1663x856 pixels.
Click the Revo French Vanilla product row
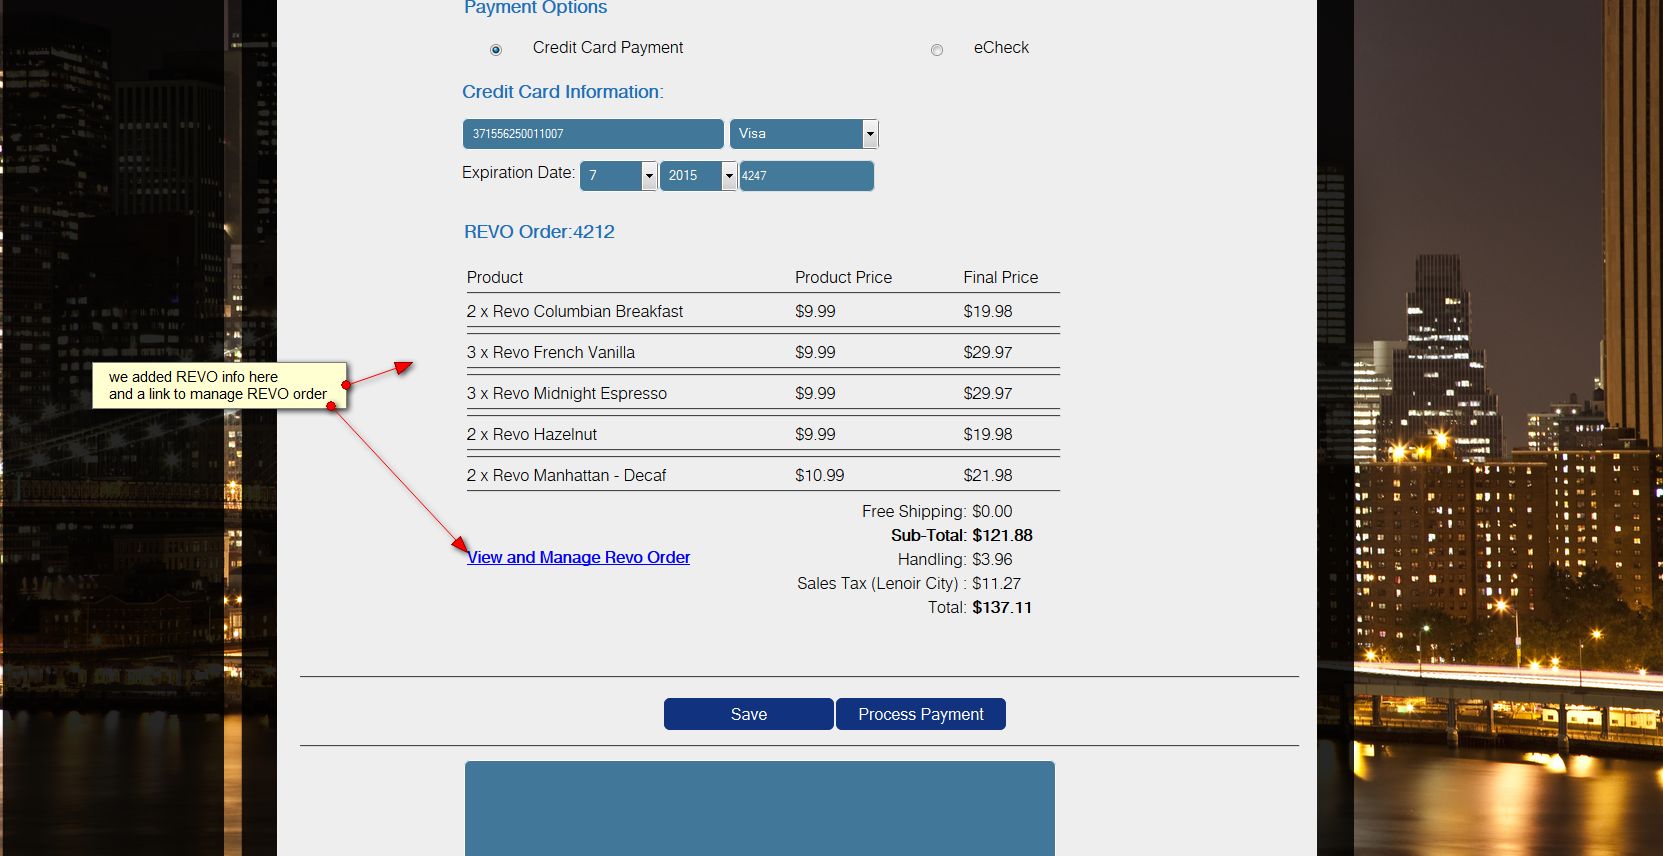click(763, 353)
